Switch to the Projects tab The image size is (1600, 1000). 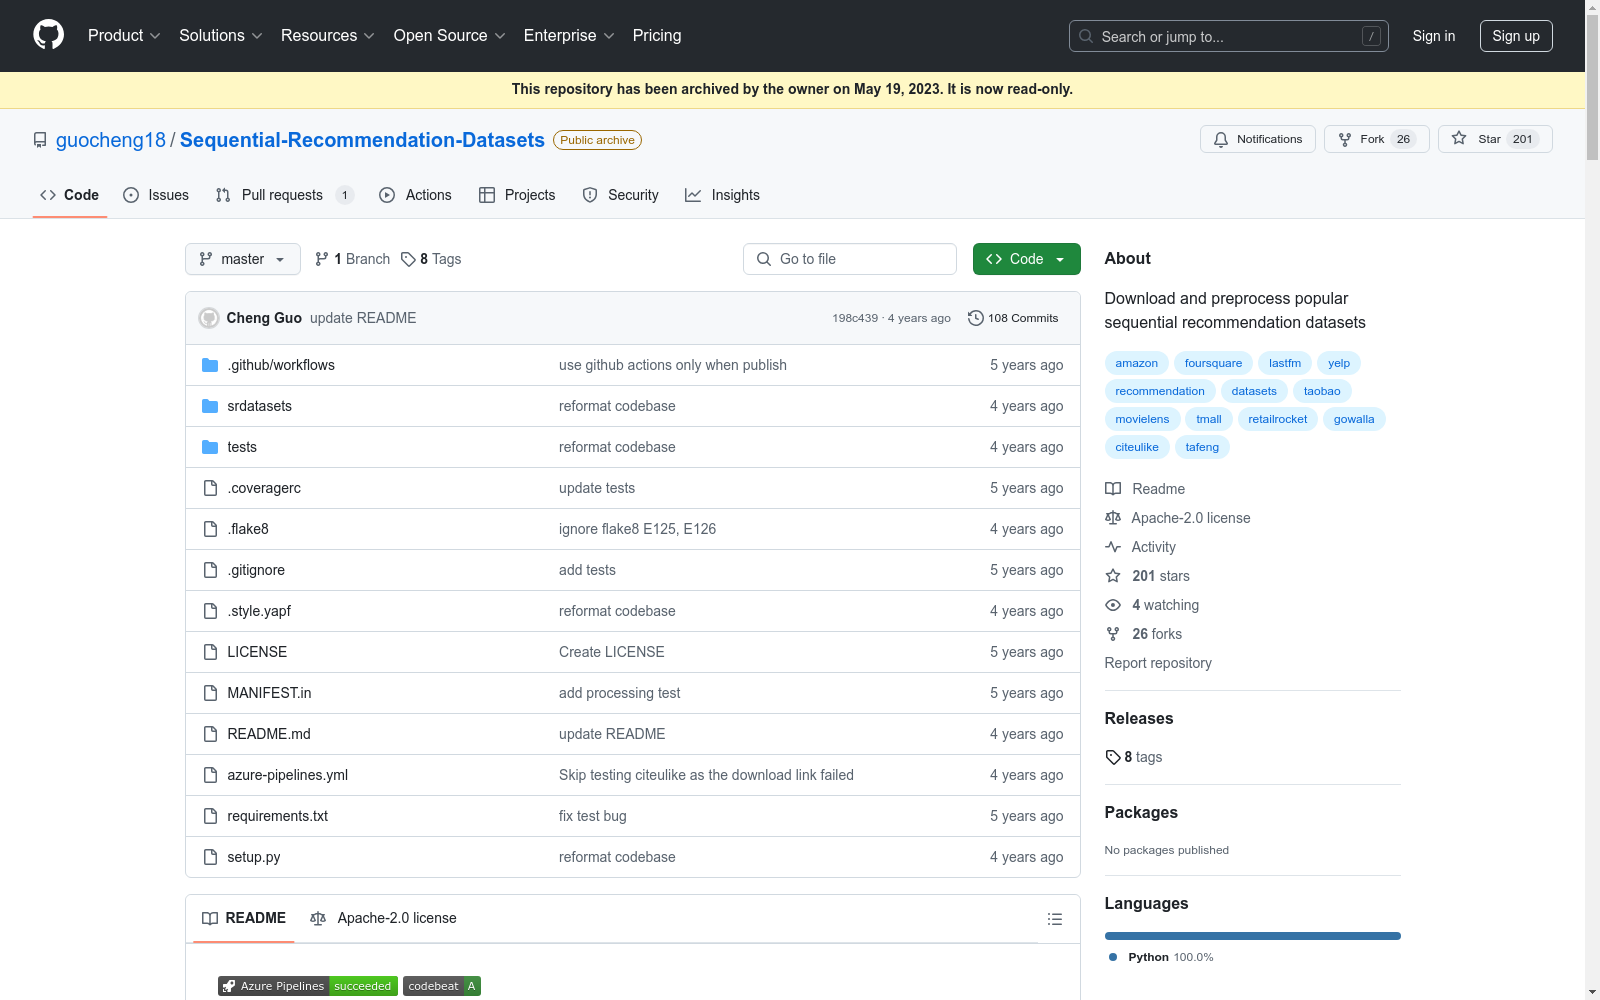517,195
